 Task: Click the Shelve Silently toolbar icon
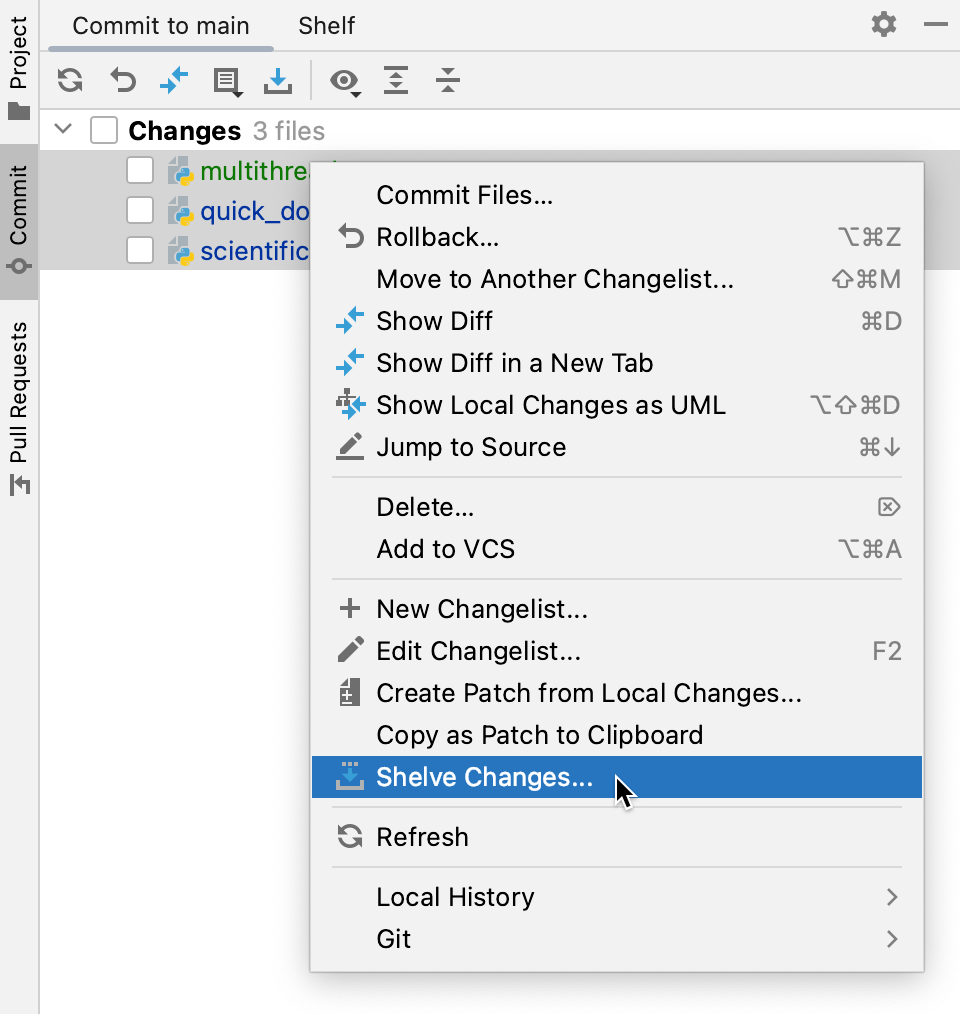[277, 81]
